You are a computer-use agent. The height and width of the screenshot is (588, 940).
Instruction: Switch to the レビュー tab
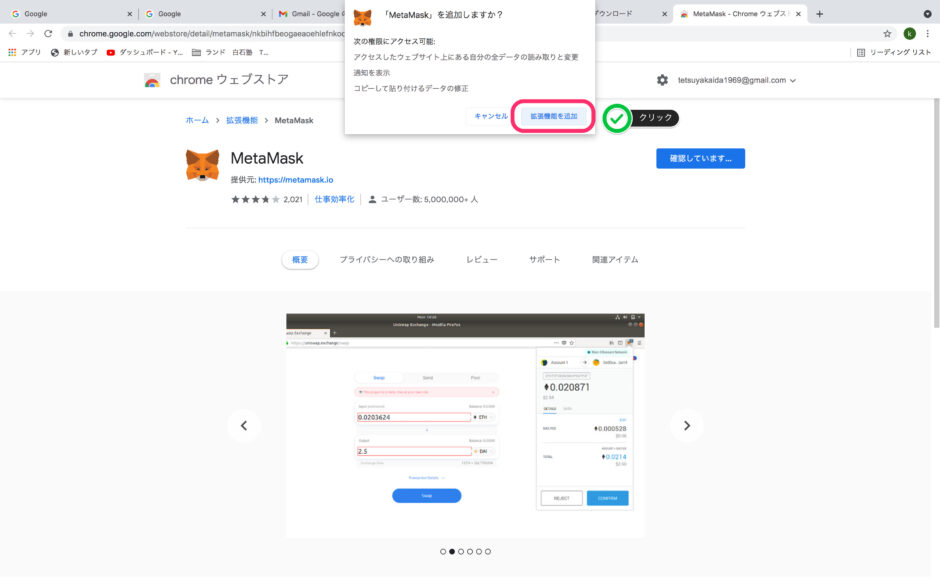pyautogui.click(x=481, y=260)
